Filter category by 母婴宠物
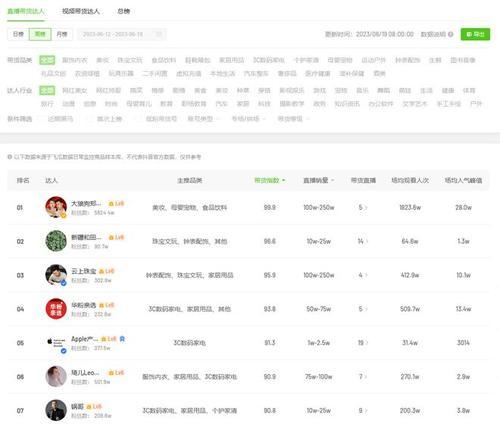 [340, 60]
